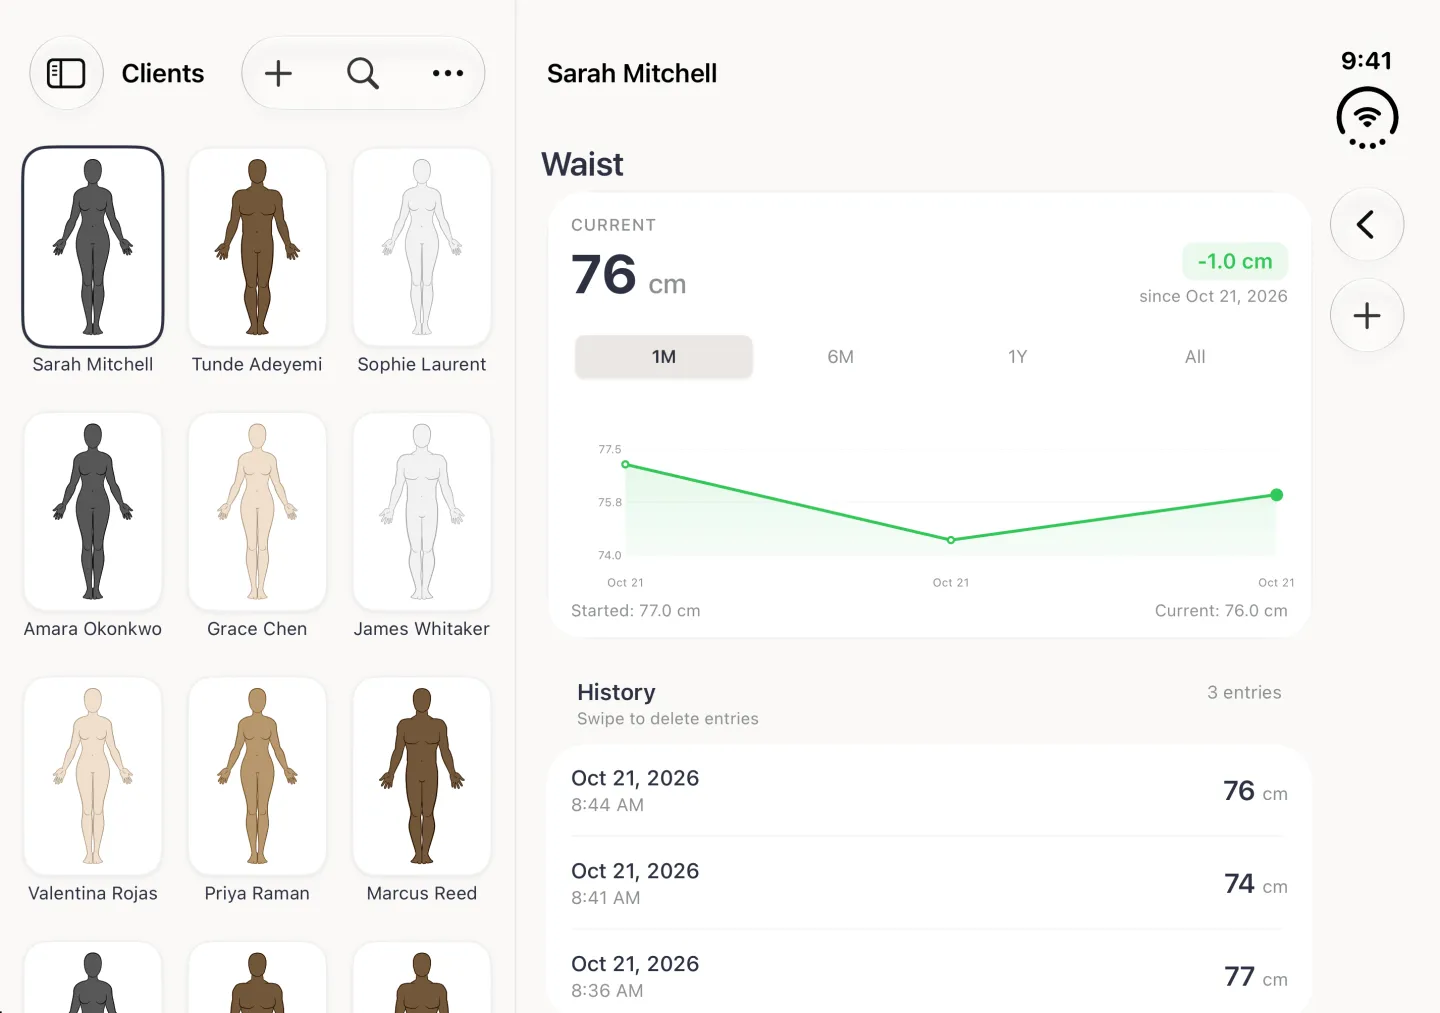The width and height of the screenshot is (1440, 1013).
Task: Select Priya Raman body figure
Action: 257,776
